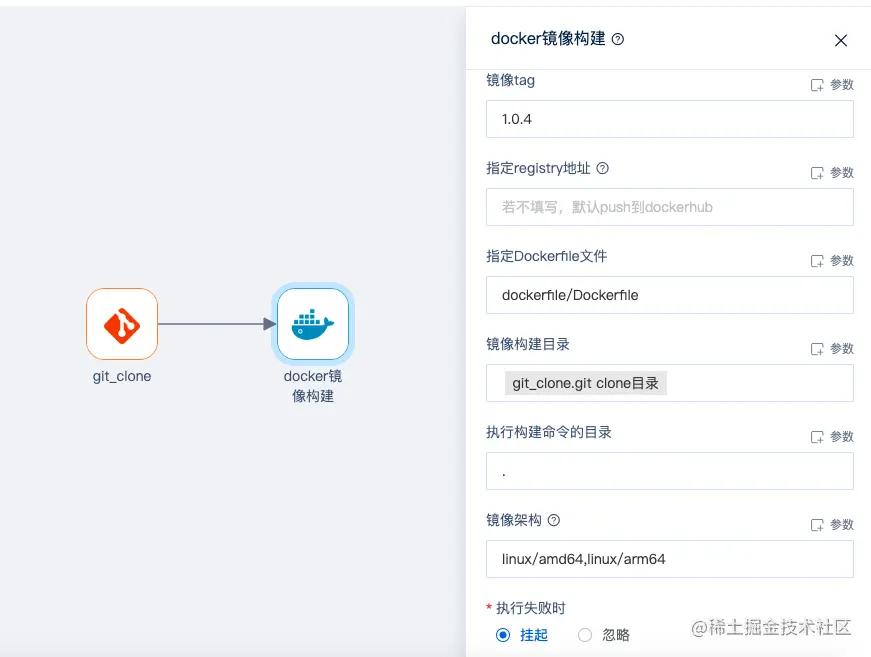Click the 镜像构建目录 label

click(x=528, y=344)
